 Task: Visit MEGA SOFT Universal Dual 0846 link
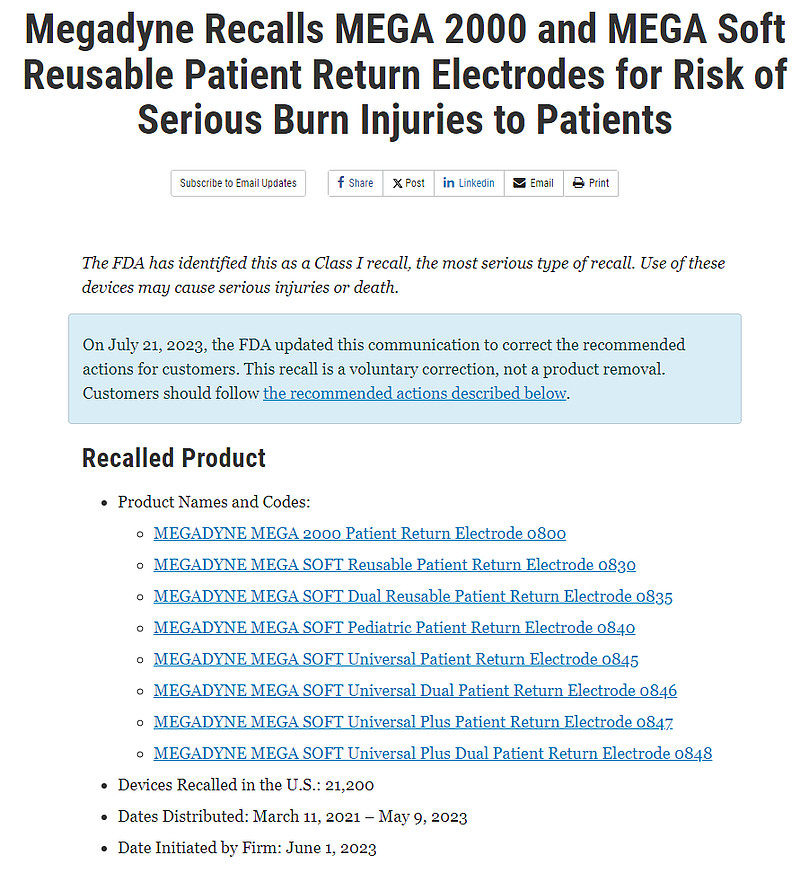click(x=415, y=691)
